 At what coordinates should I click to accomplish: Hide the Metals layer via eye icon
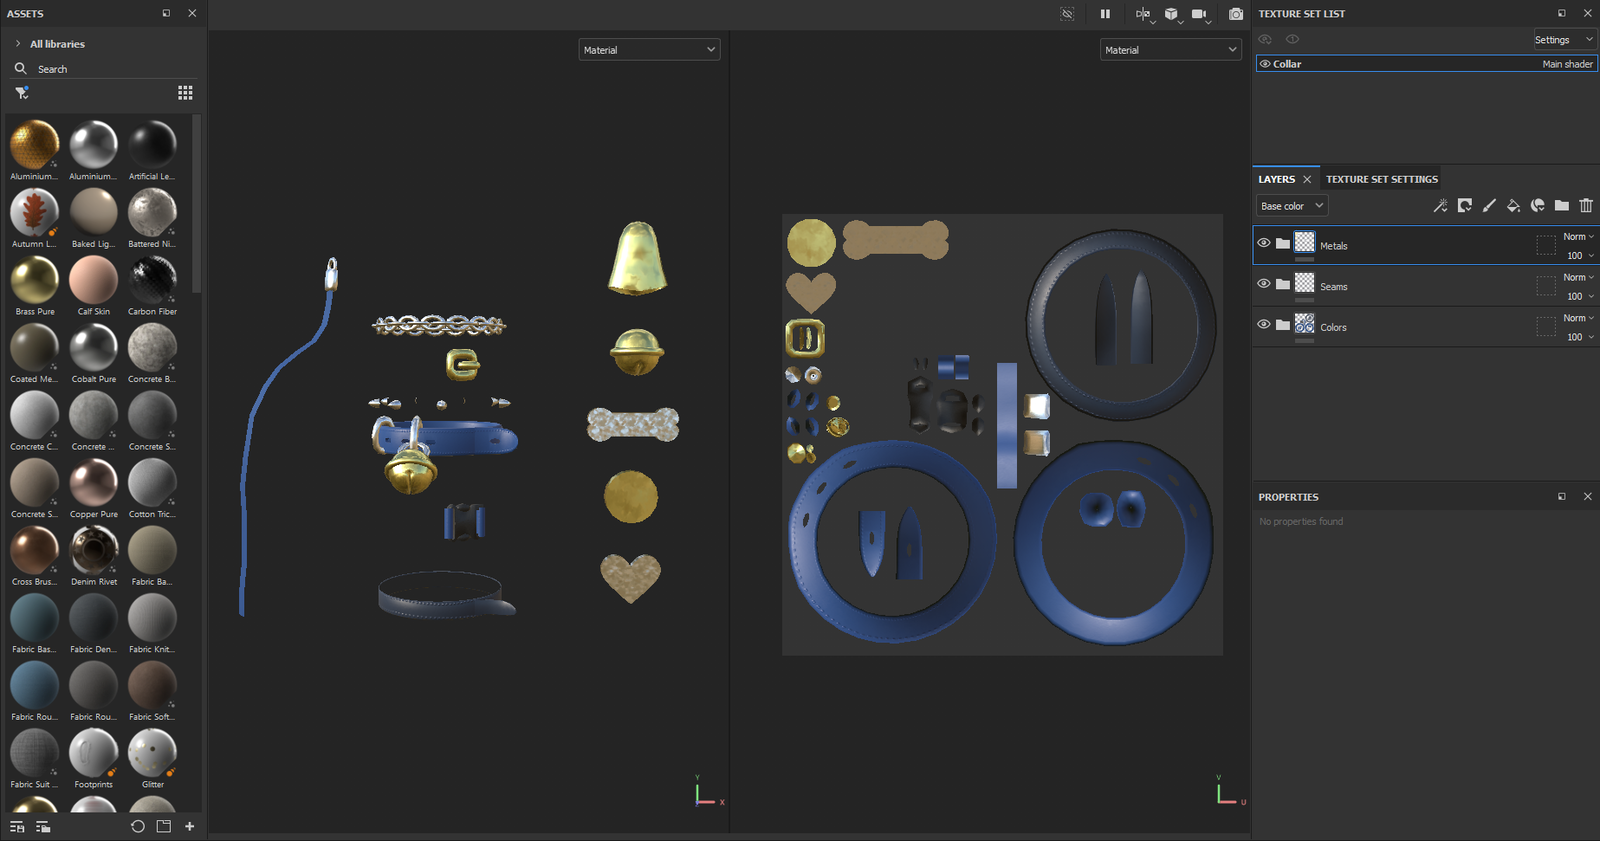pyautogui.click(x=1264, y=243)
